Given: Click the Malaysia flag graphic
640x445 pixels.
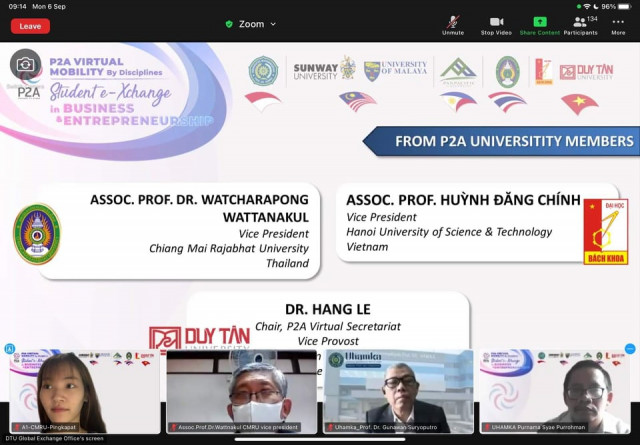Looking at the screenshot, I should [357, 100].
